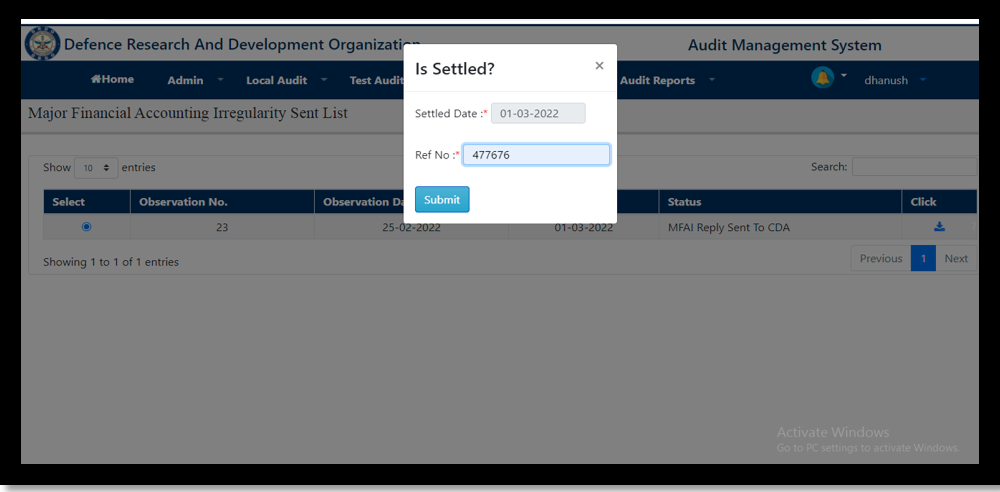The width and height of the screenshot is (1000, 492).
Task: Expand the Admin dropdown menu
Action: click(194, 80)
